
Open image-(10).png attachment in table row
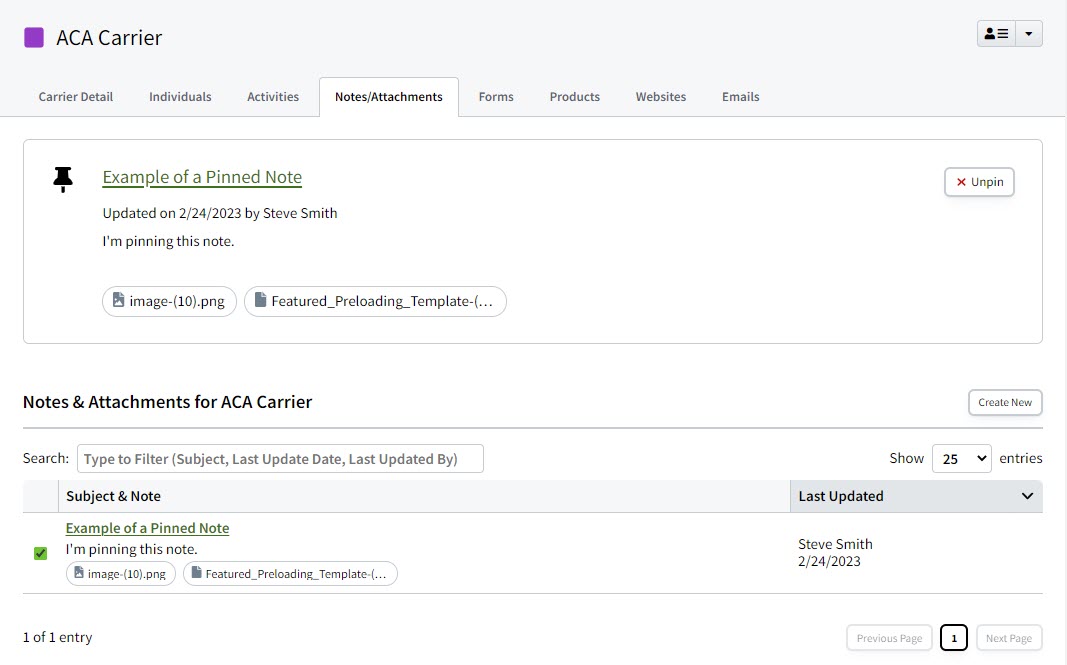pos(120,574)
